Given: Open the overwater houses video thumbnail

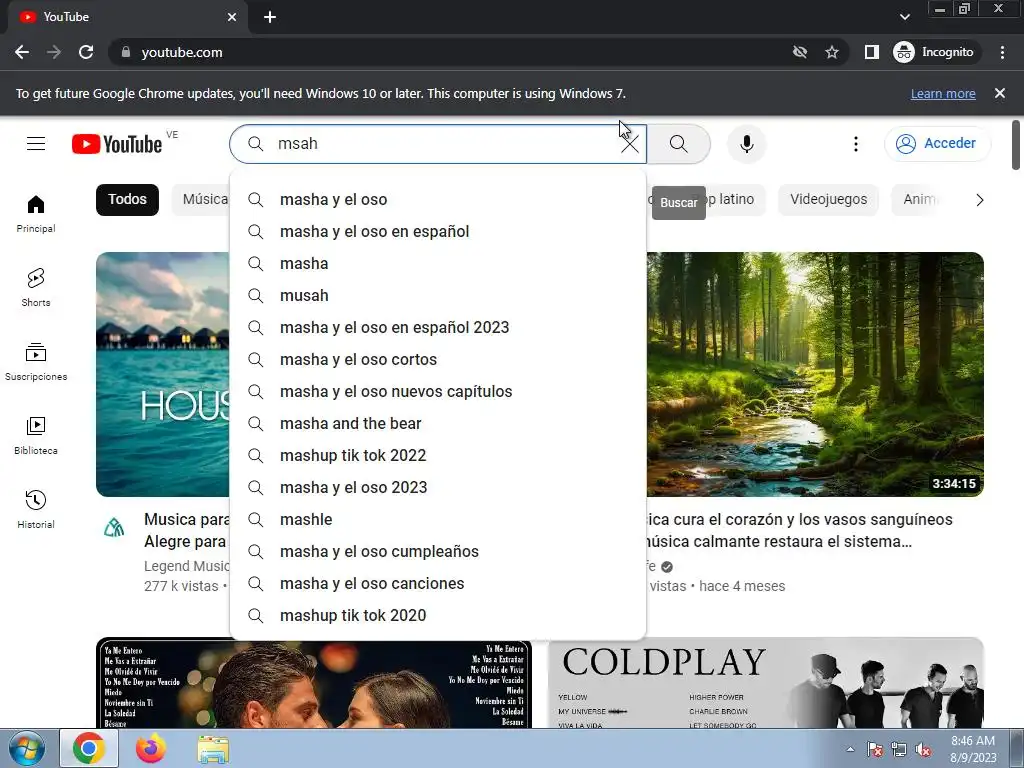Looking at the screenshot, I should coord(163,374).
